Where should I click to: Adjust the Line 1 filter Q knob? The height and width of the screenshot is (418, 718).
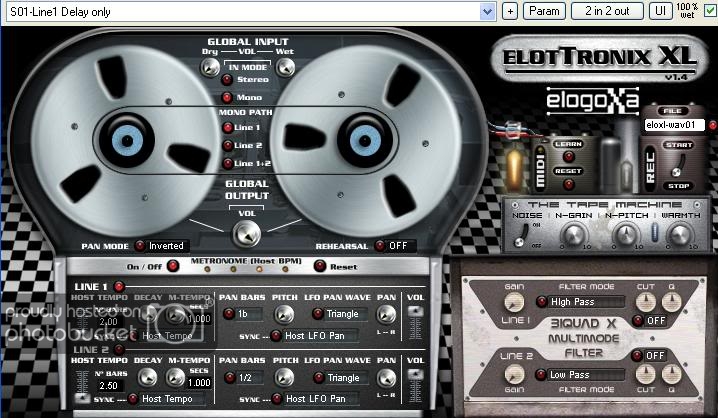point(672,302)
